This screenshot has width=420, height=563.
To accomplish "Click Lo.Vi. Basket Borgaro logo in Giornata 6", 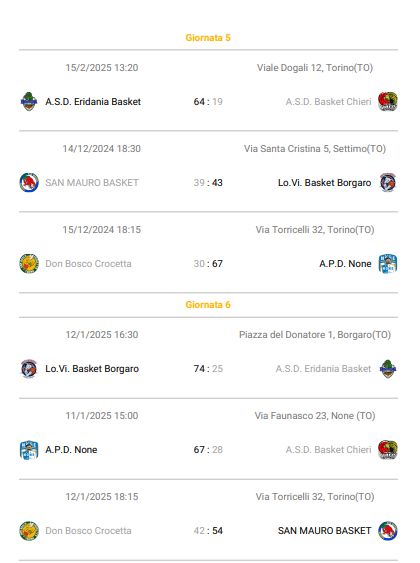I will pyautogui.click(x=29, y=369).
